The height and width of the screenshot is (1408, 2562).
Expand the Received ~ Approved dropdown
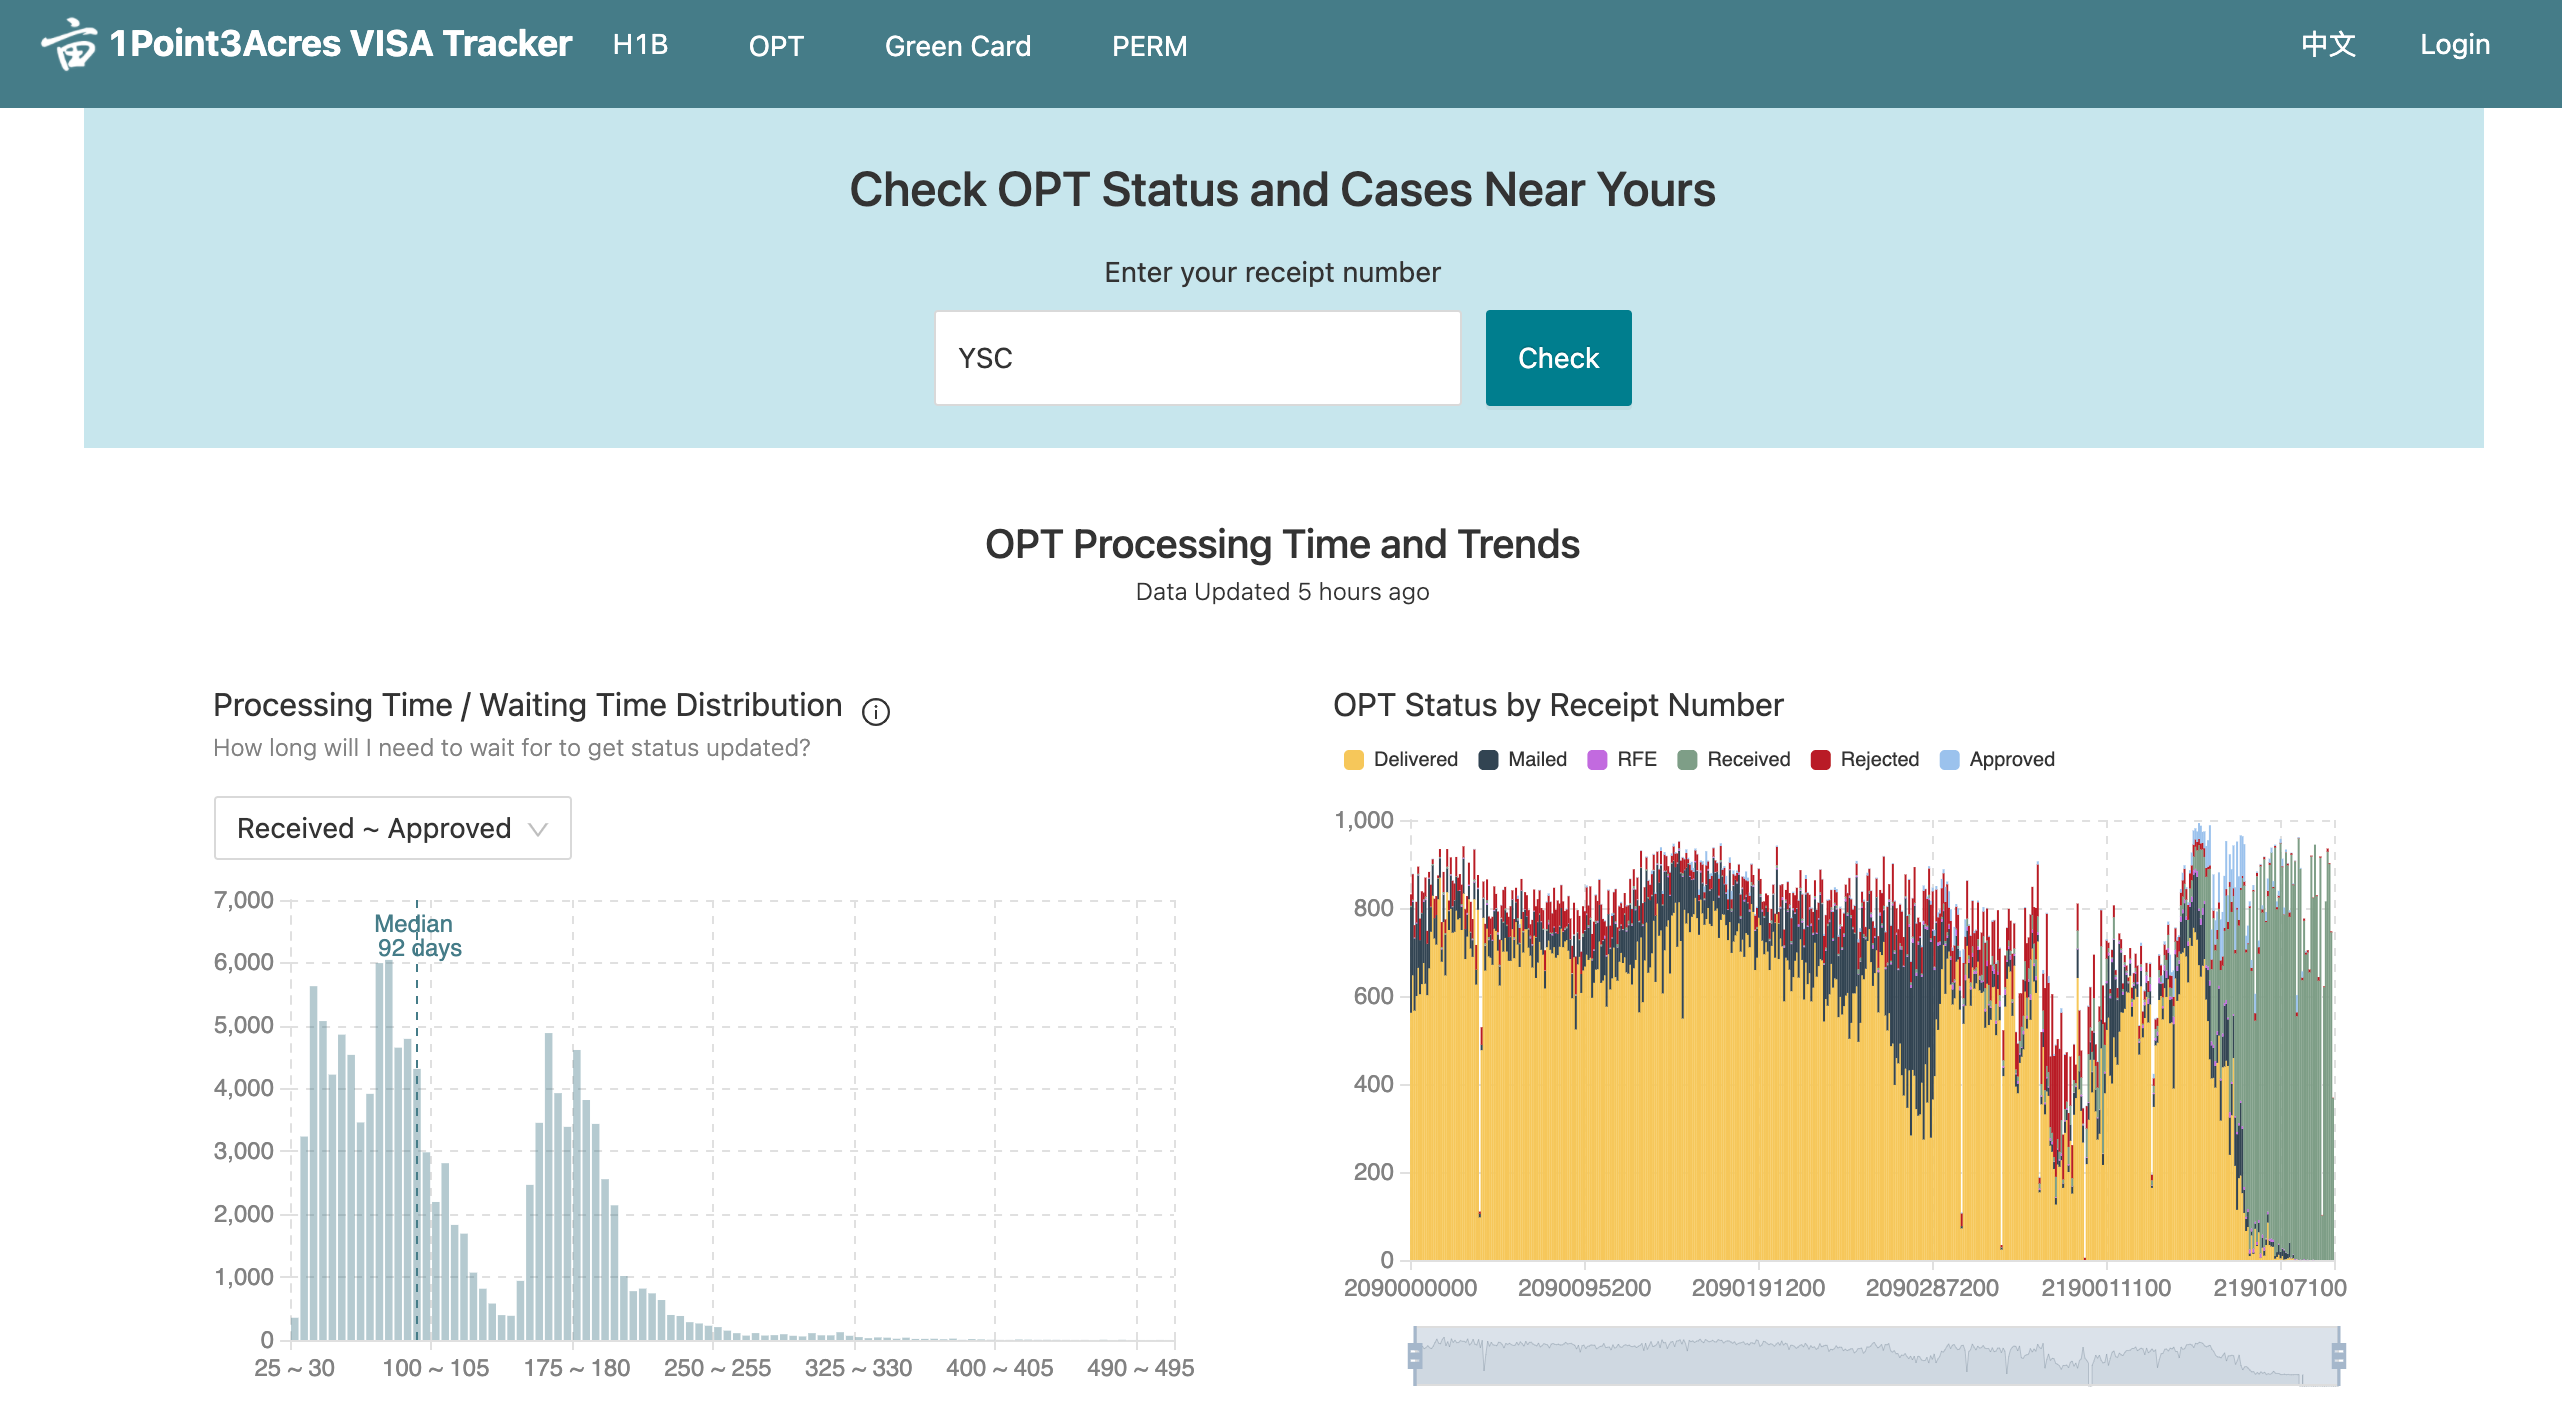click(x=392, y=828)
